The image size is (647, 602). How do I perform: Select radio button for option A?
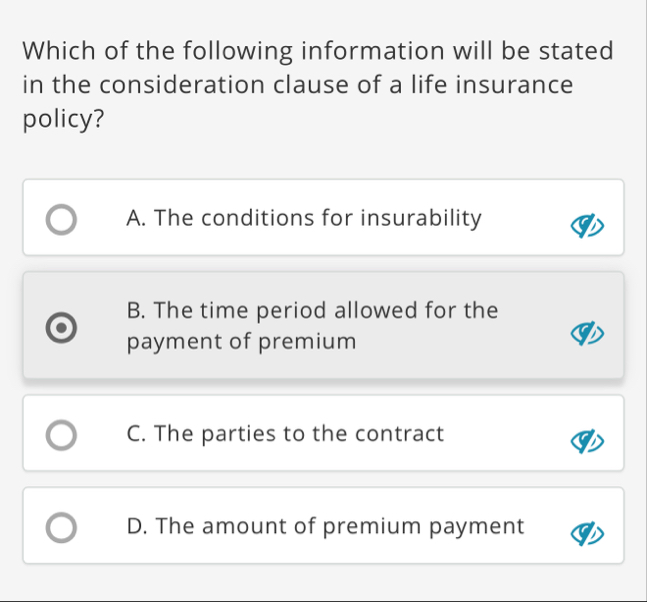[x=61, y=219]
